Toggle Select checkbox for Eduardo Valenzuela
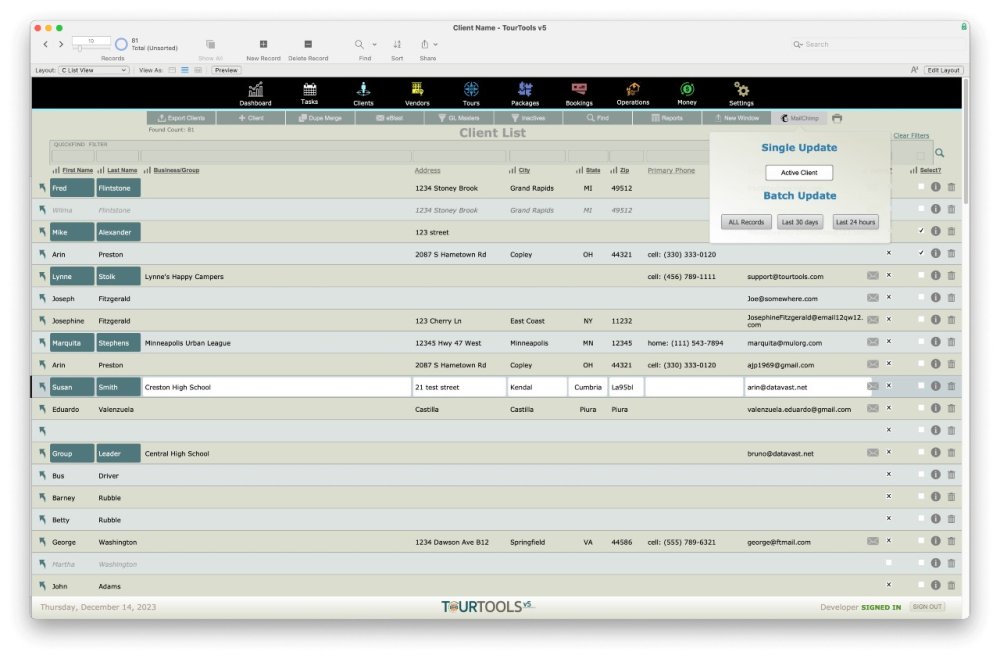1000x659 pixels. click(x=921, y=408)
